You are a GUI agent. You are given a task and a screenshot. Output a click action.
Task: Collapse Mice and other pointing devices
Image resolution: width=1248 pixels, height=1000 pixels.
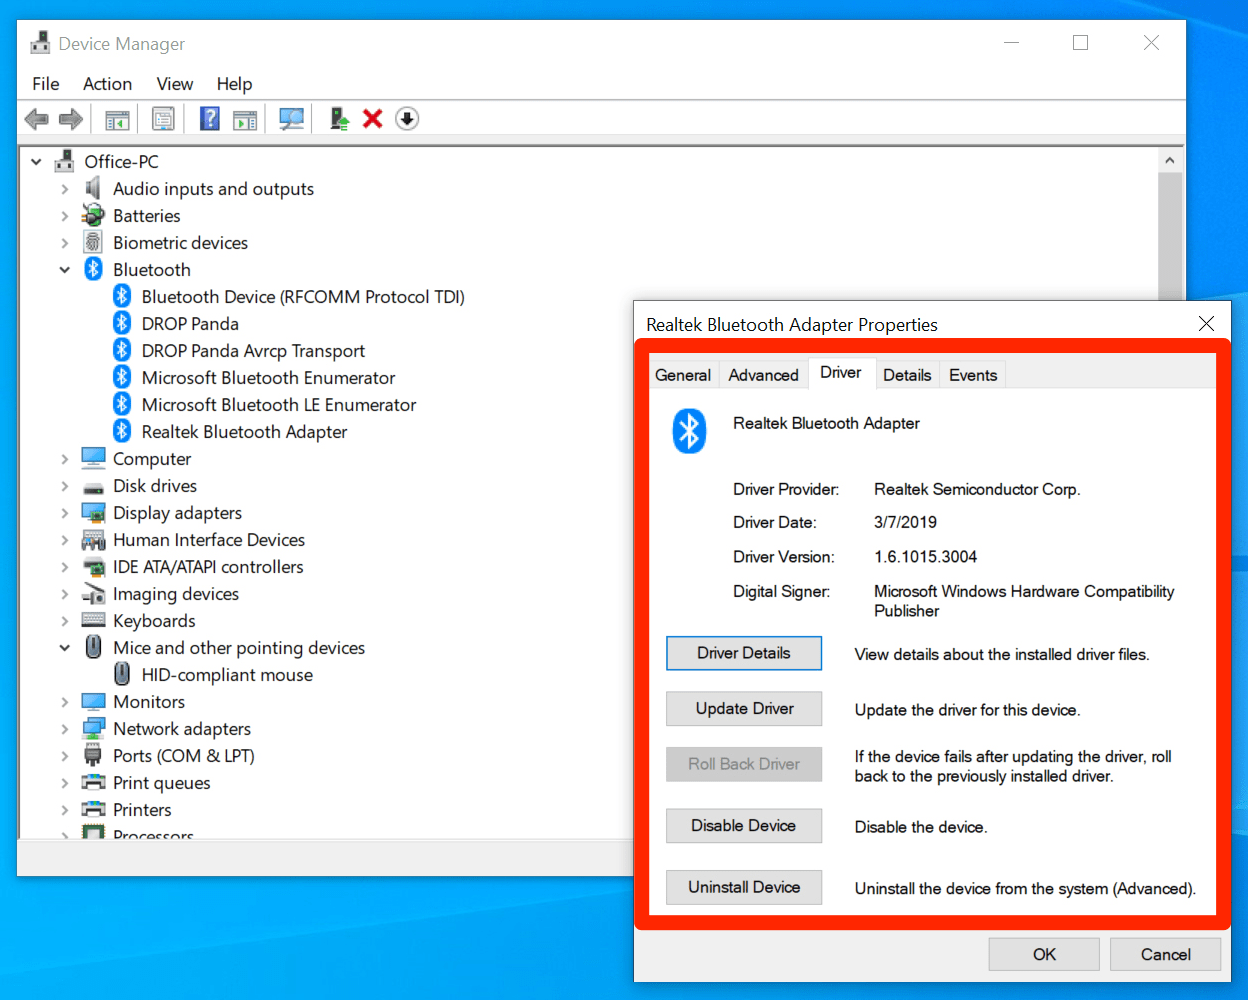64,648
